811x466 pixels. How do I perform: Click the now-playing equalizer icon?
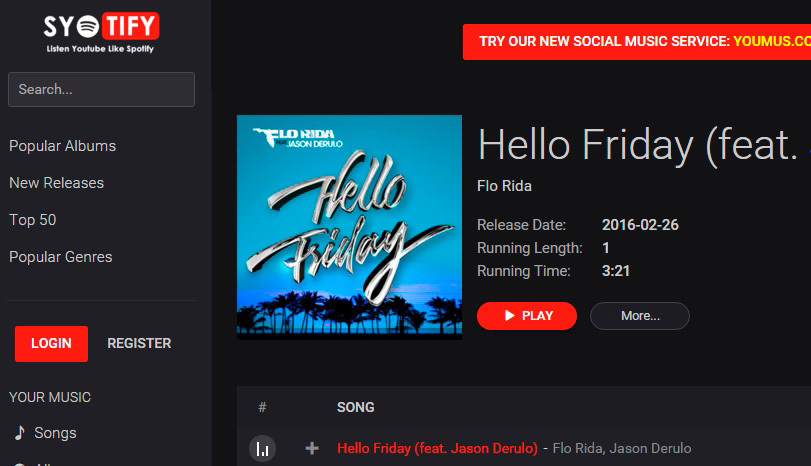tap(262, 449)
